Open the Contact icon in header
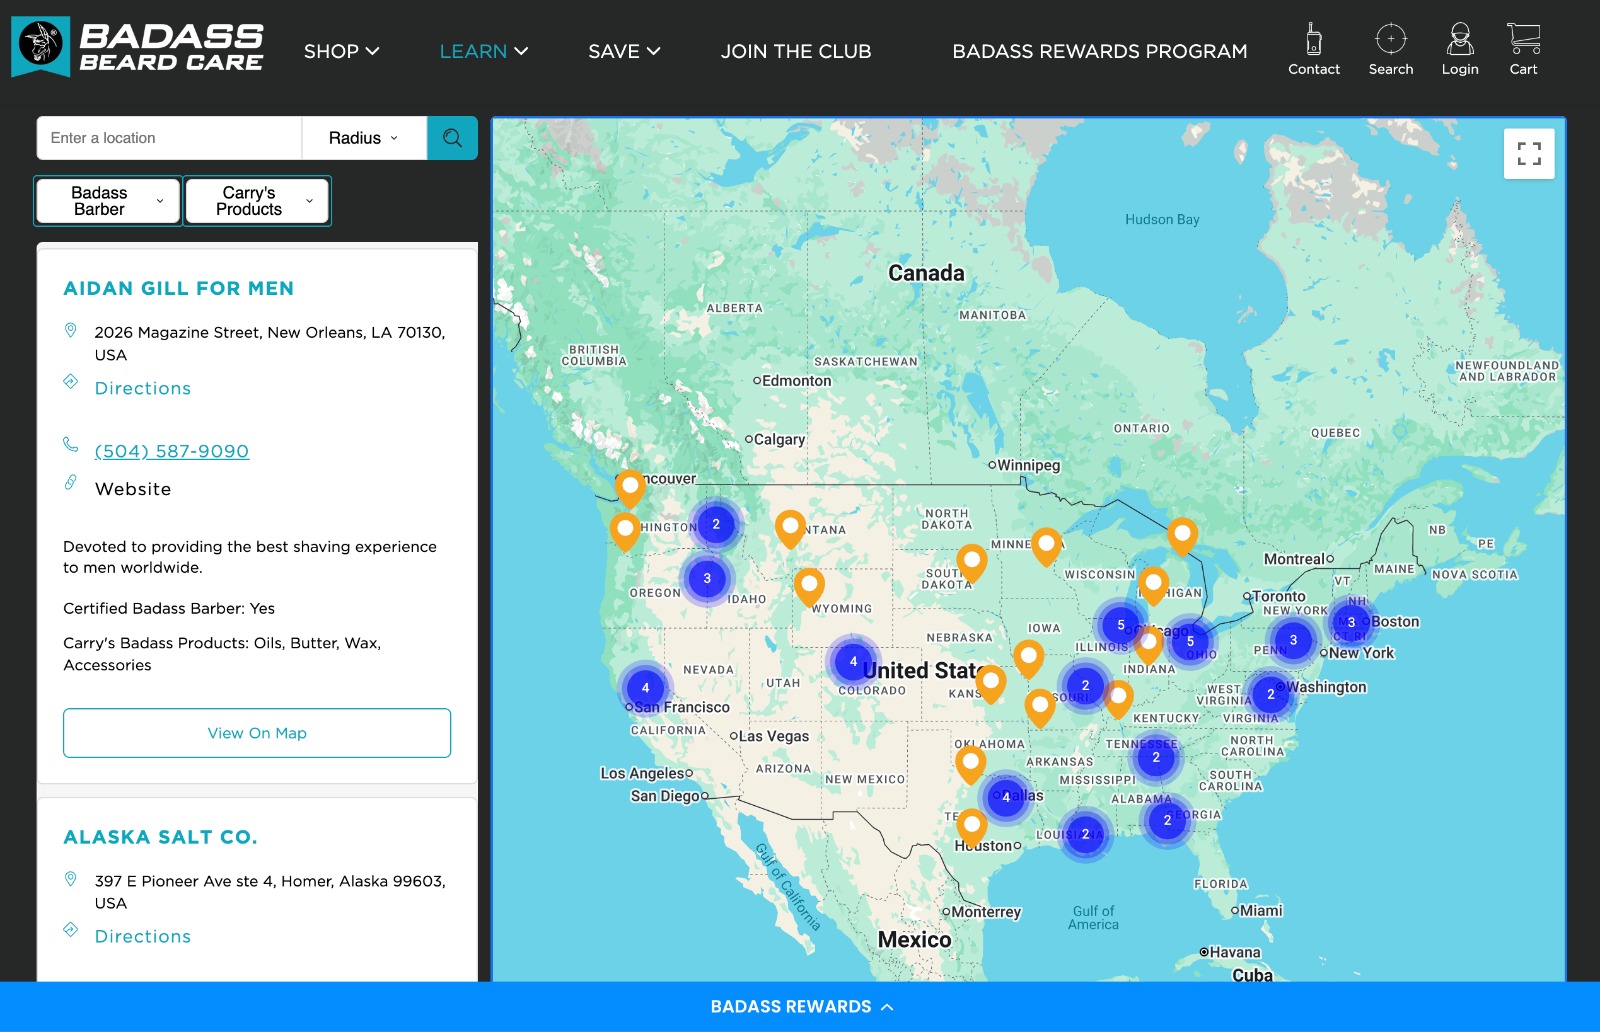Viewport: 1600px width, 1032px height. pos(1314,49)
